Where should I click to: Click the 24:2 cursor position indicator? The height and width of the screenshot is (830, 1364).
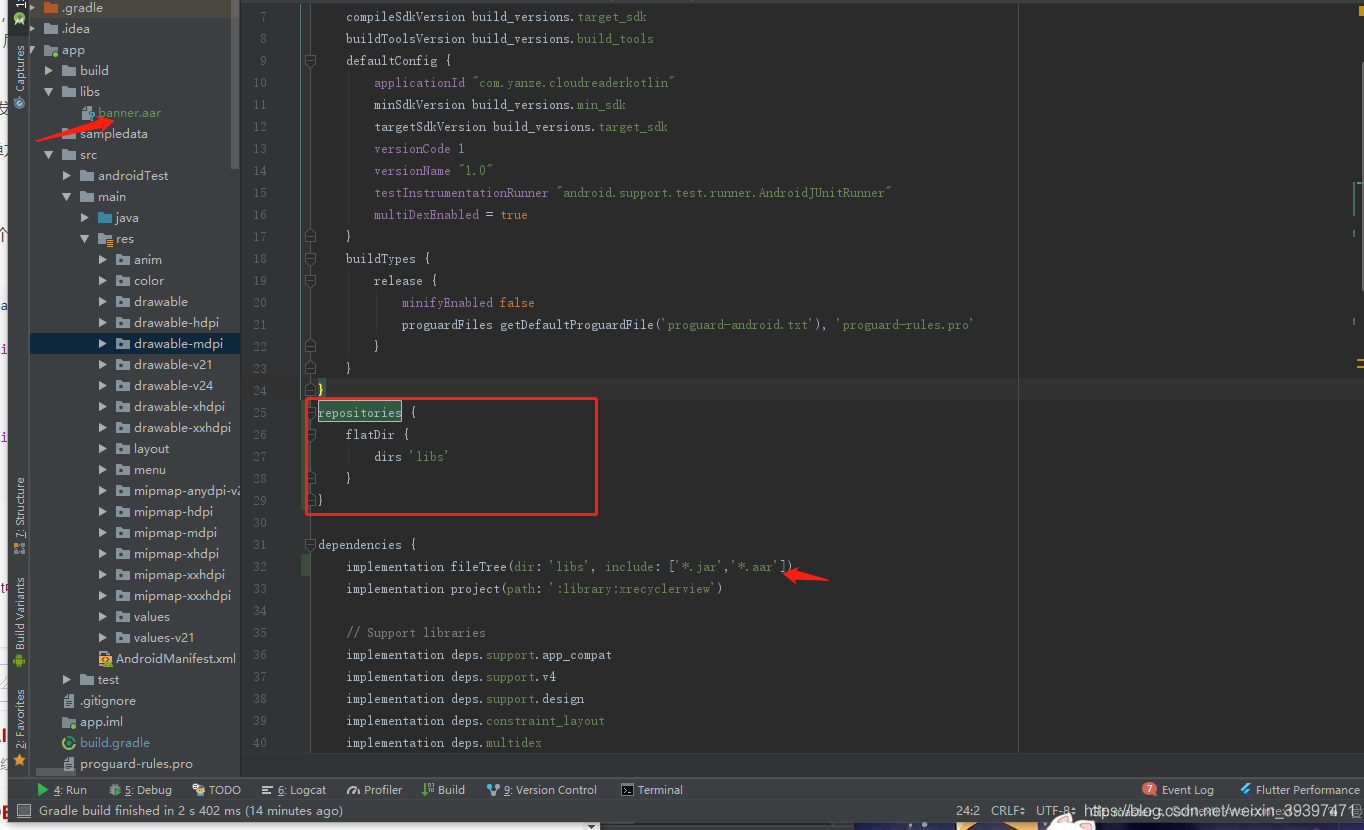pyautogui.click(x=967, y=811)
